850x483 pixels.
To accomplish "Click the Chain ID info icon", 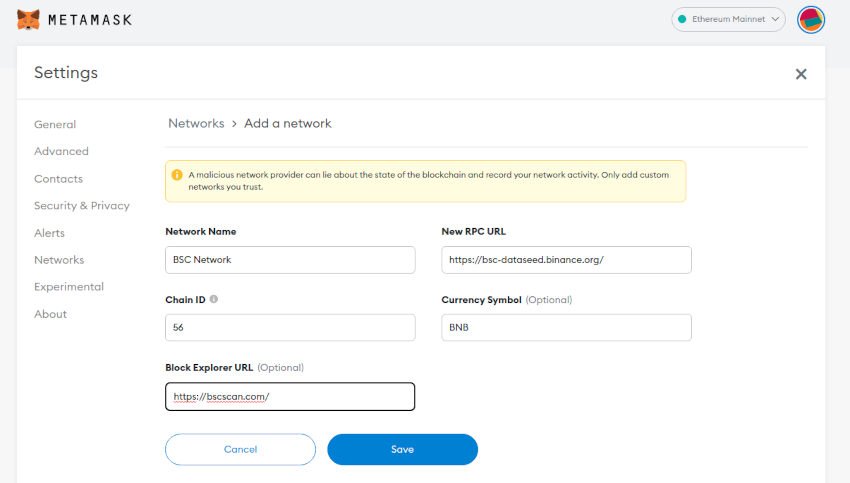I will (214, 299).
